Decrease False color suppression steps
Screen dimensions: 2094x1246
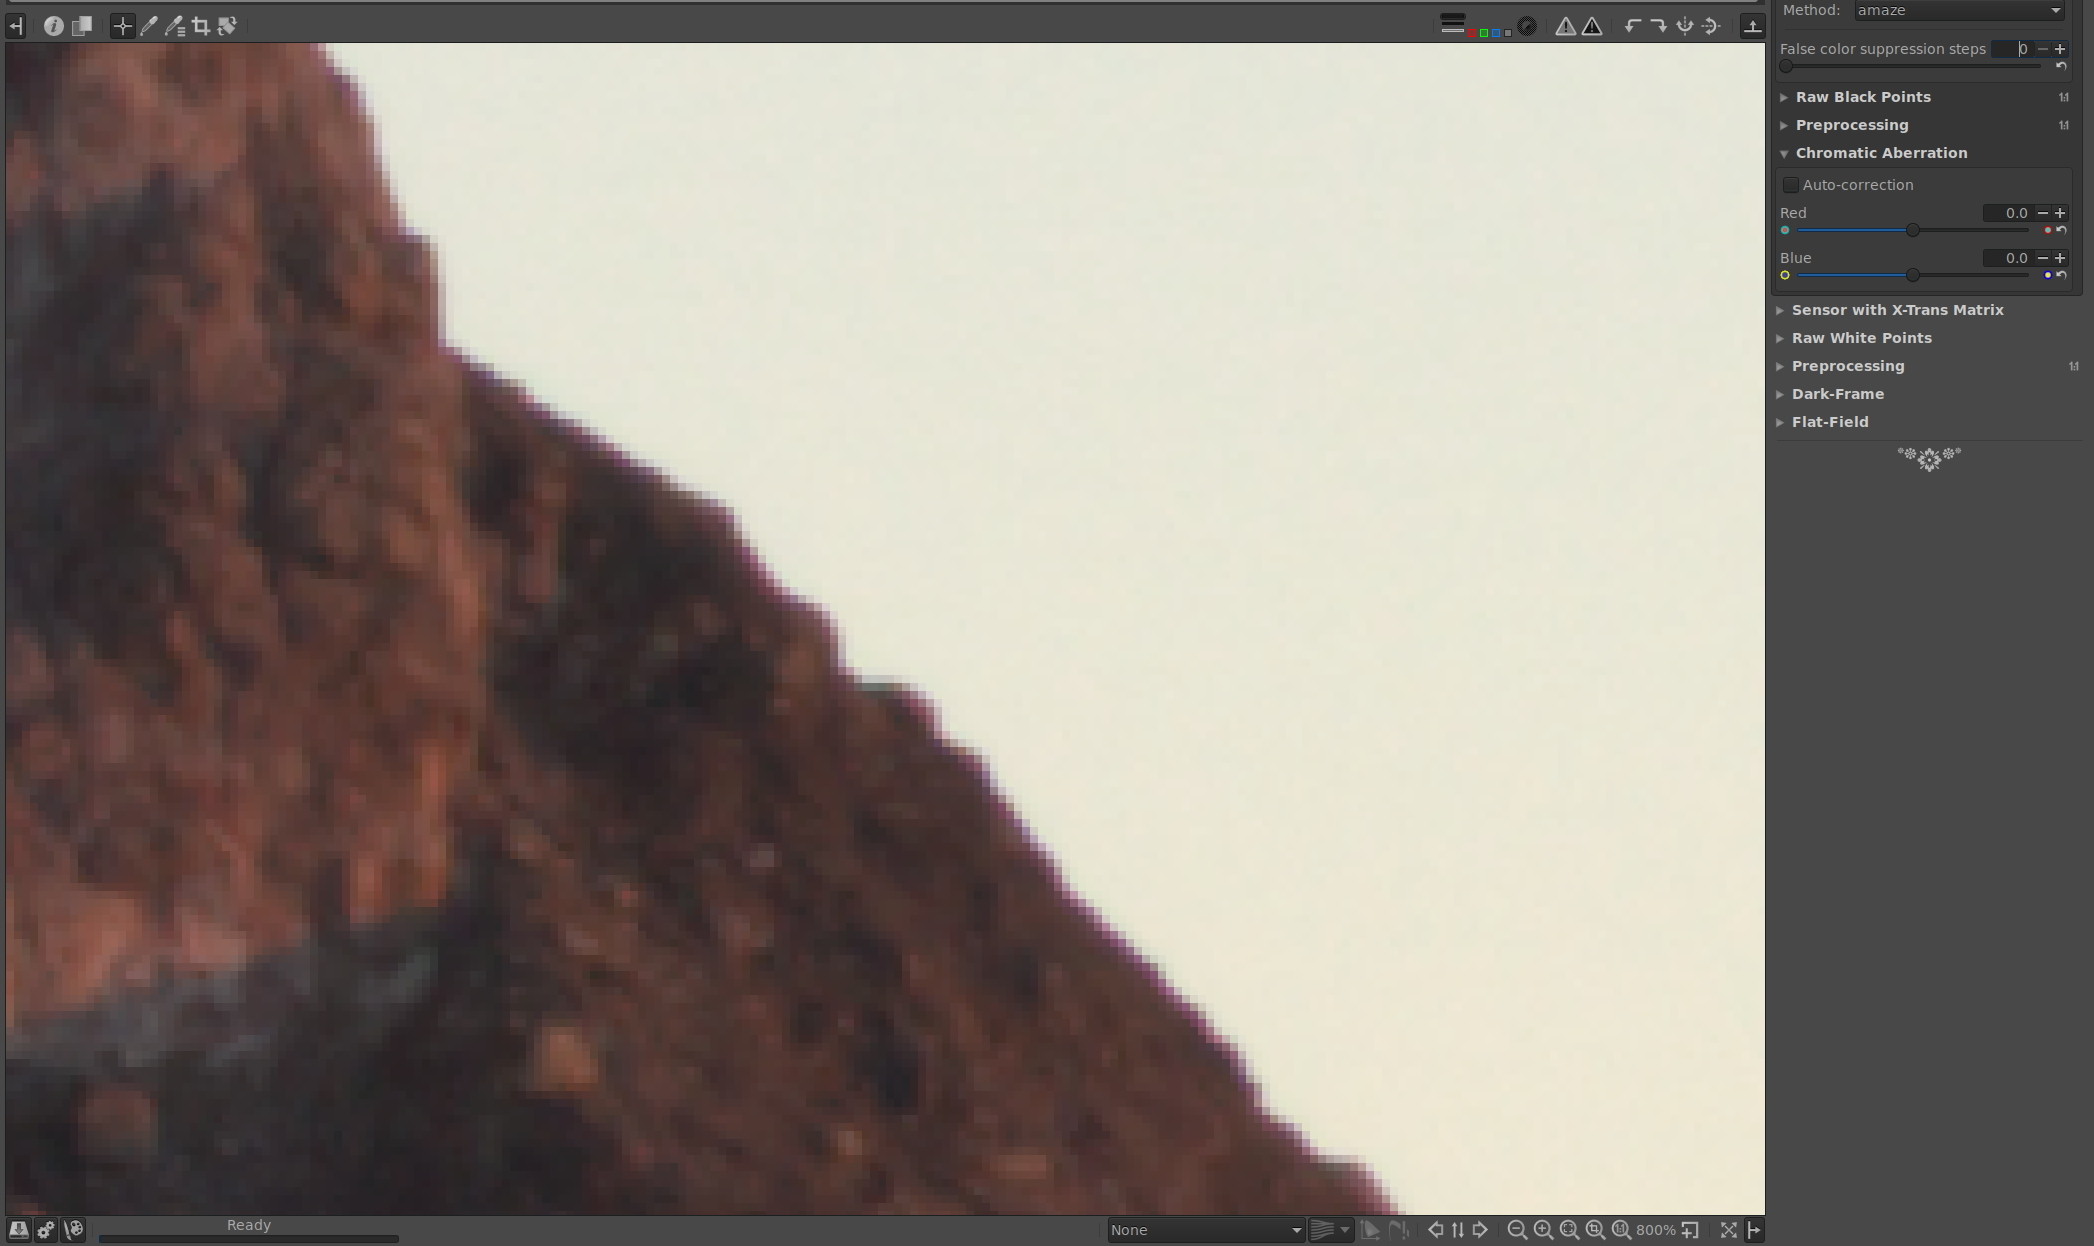[x=2043, y=49]
